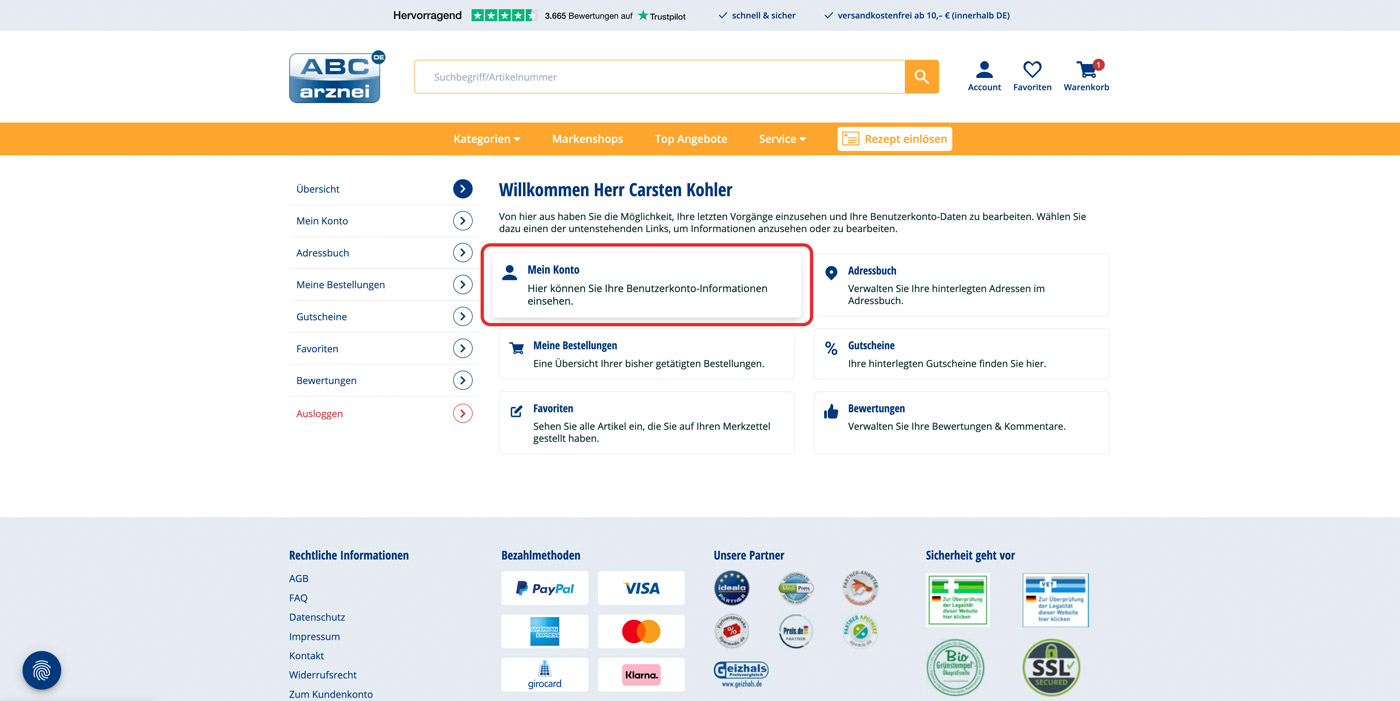Open Favoriten heart icon in header
The image size is (1400, 701).
coord(1032,75)
